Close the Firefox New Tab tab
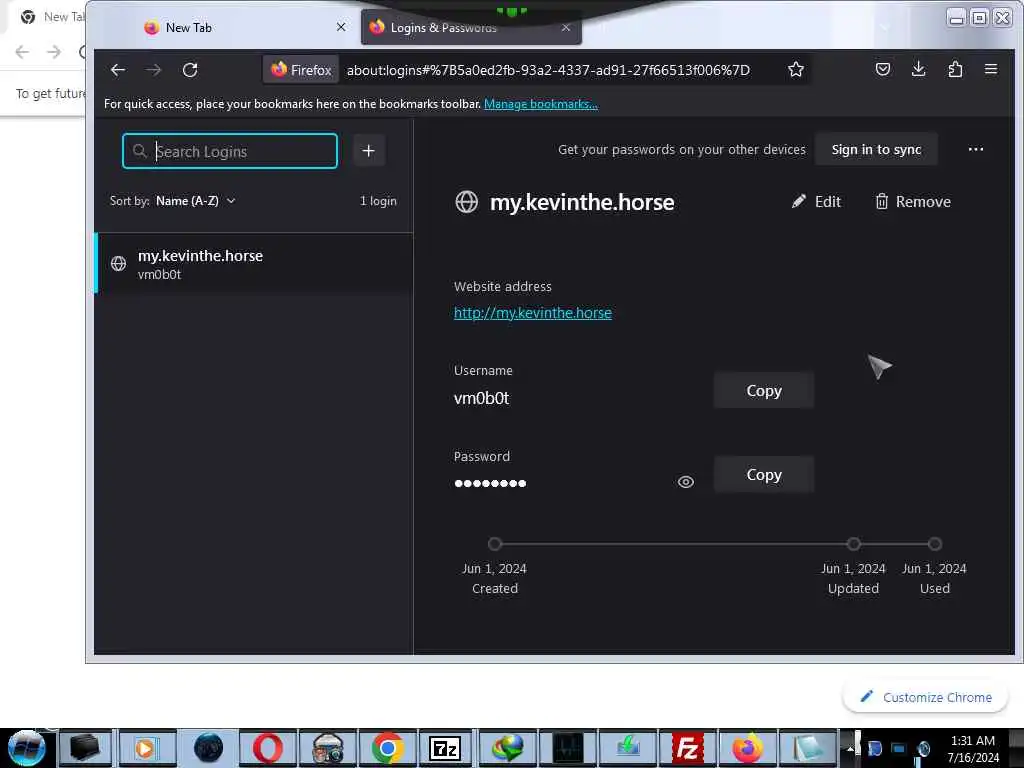Screen dimensions: 1024x768 [341, 27]
